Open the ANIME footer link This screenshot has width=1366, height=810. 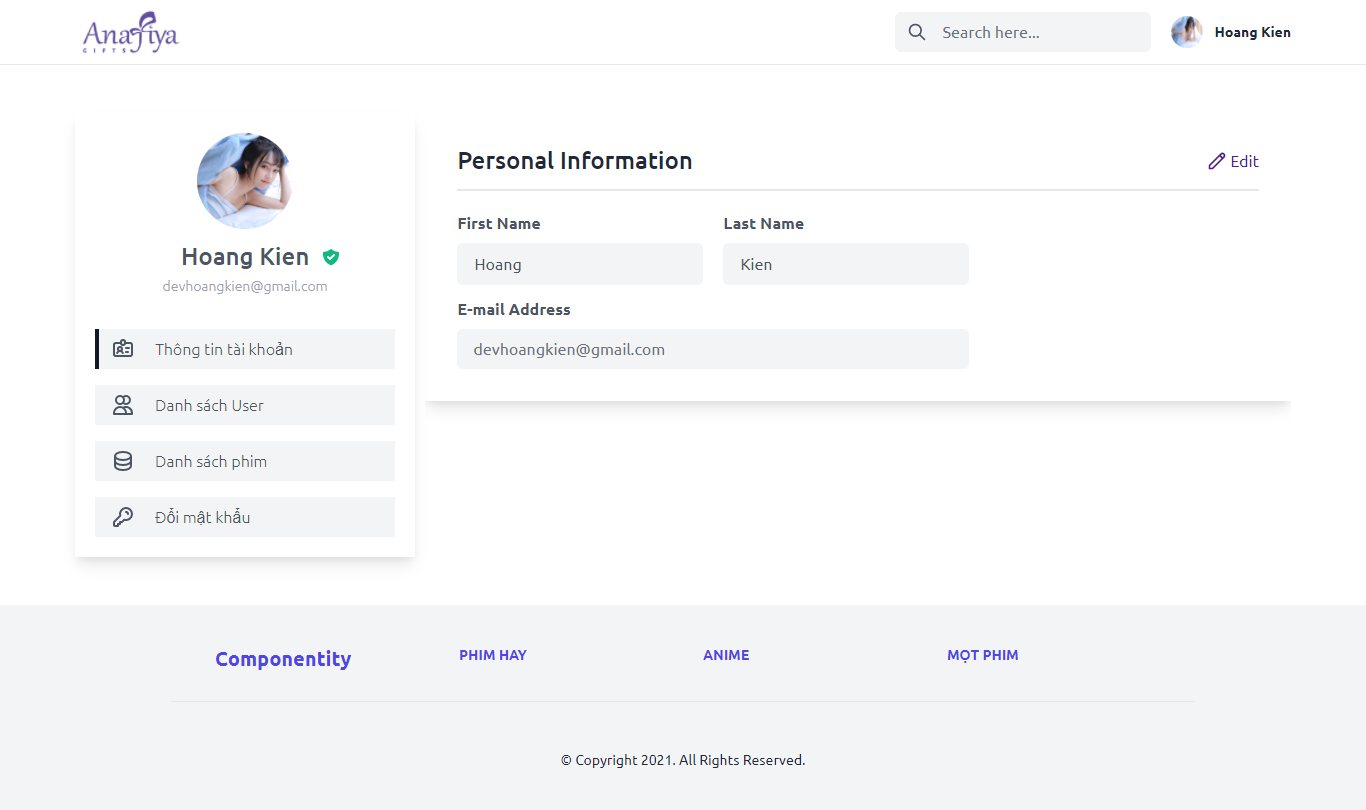(726, 655)
